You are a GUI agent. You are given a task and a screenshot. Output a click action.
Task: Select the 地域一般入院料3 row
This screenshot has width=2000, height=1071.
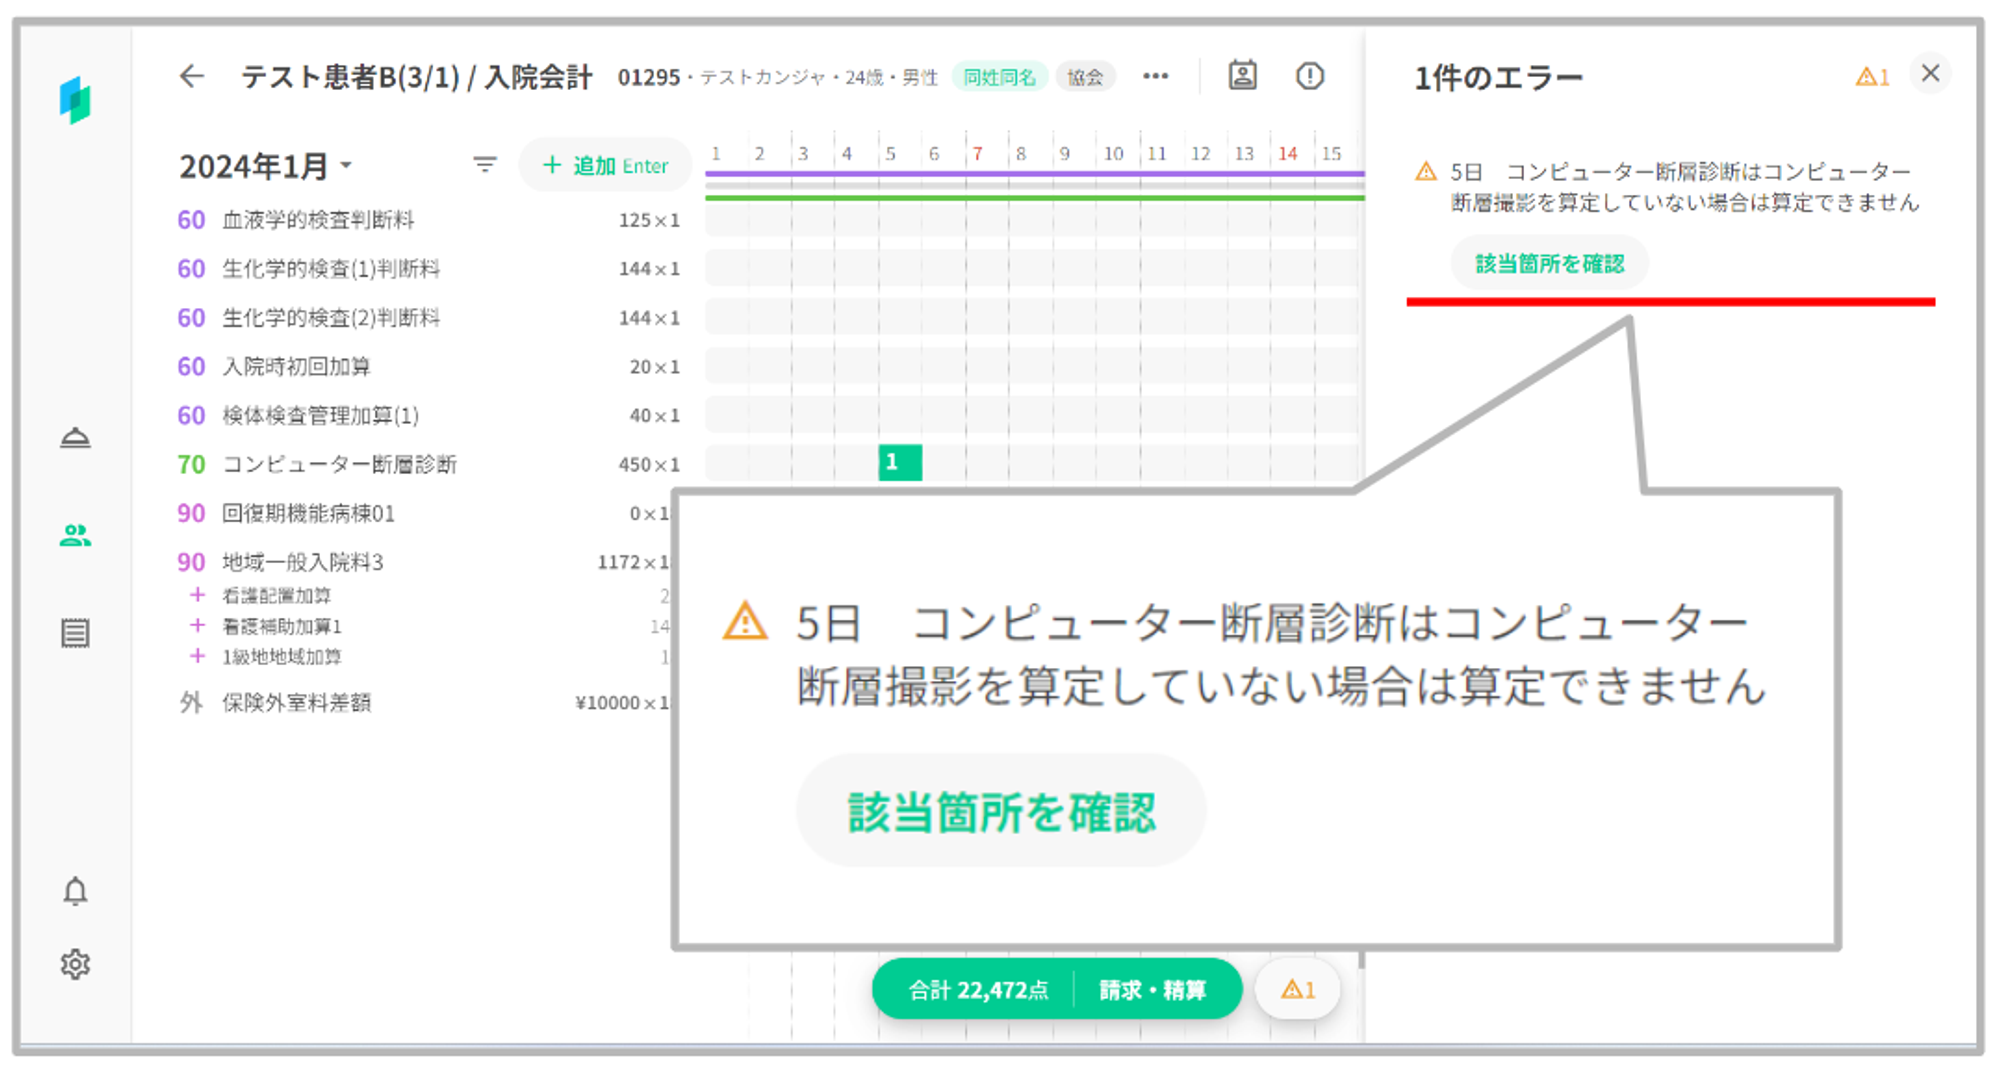424,562
